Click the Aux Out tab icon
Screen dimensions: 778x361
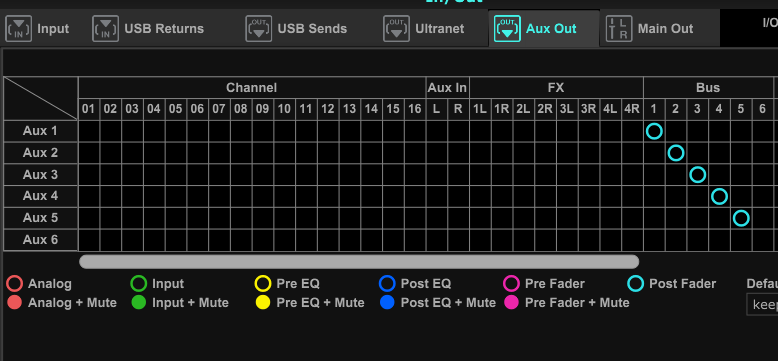(x=507, y=29)
